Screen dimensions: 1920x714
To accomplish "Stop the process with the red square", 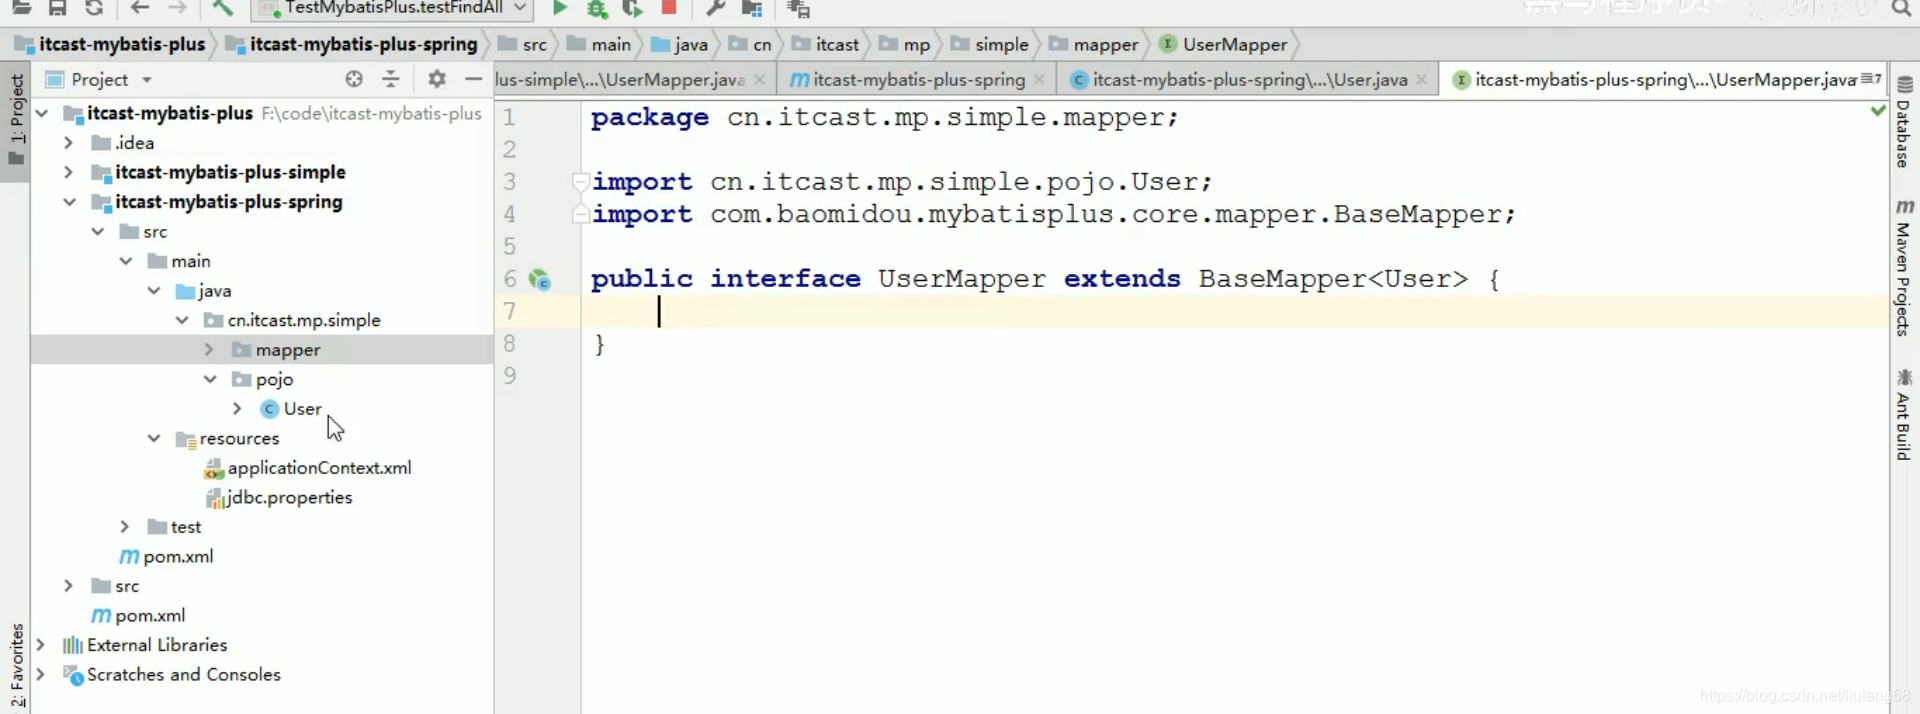I will point(669,8).
